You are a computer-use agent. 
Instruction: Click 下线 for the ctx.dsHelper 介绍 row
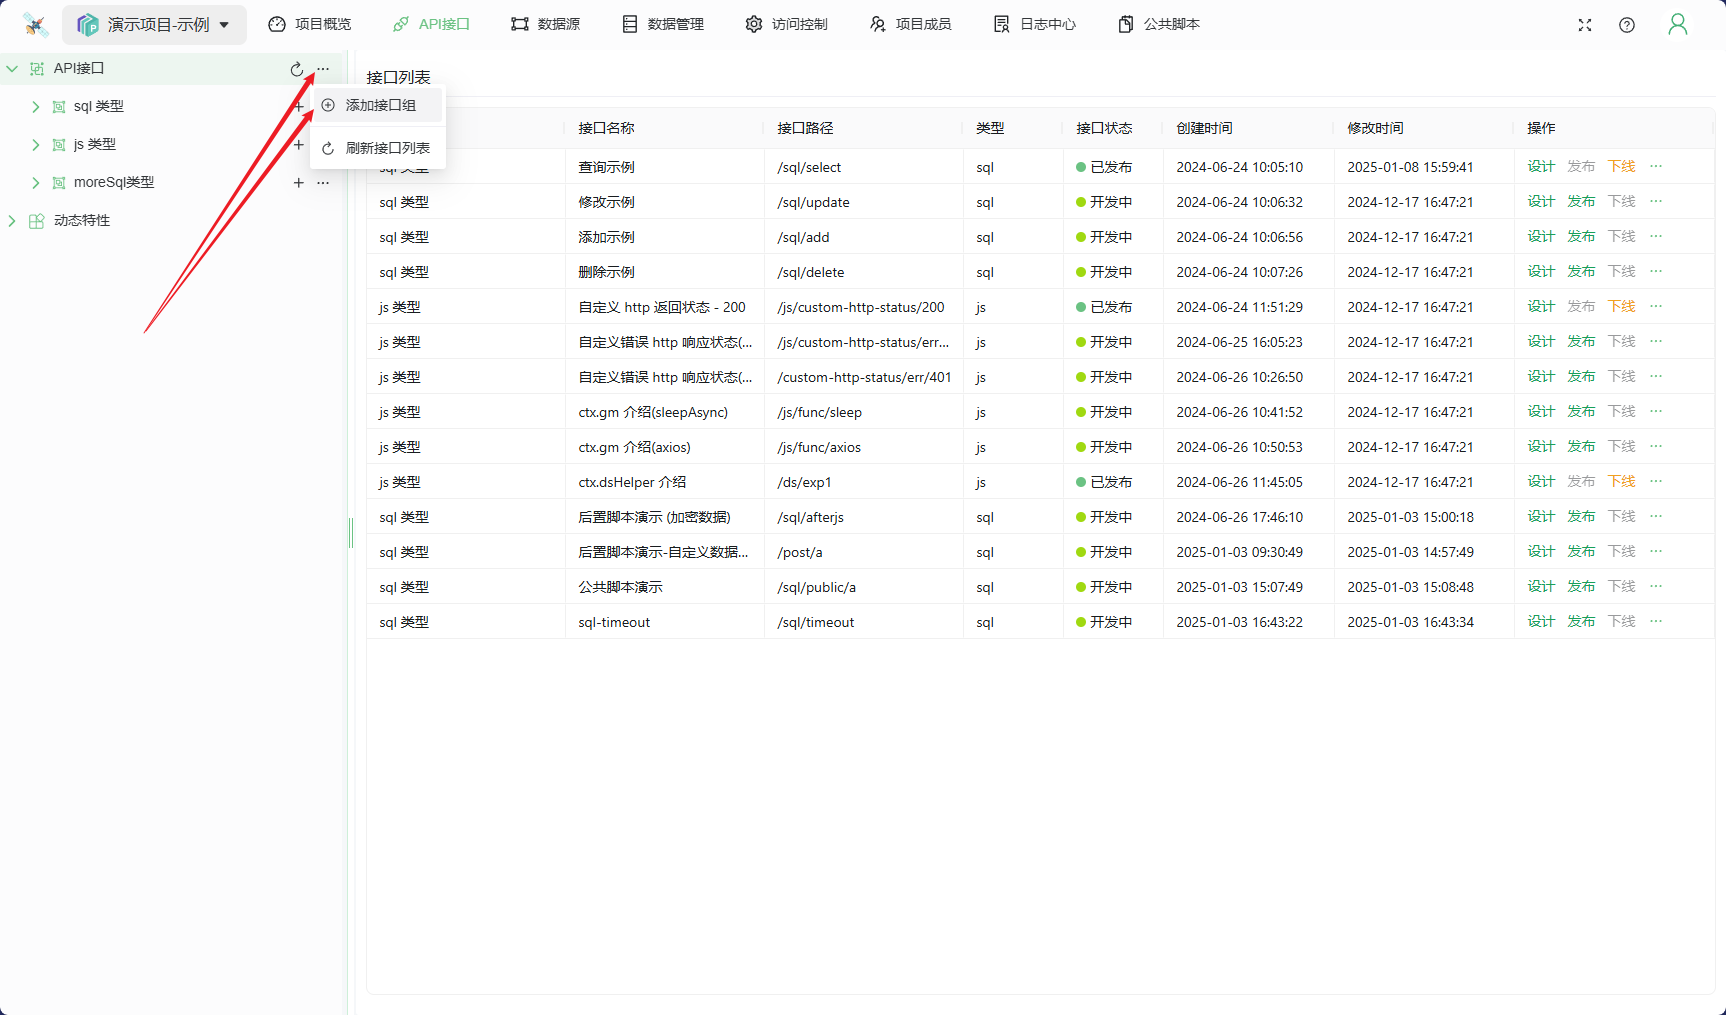click(1621, 482)
